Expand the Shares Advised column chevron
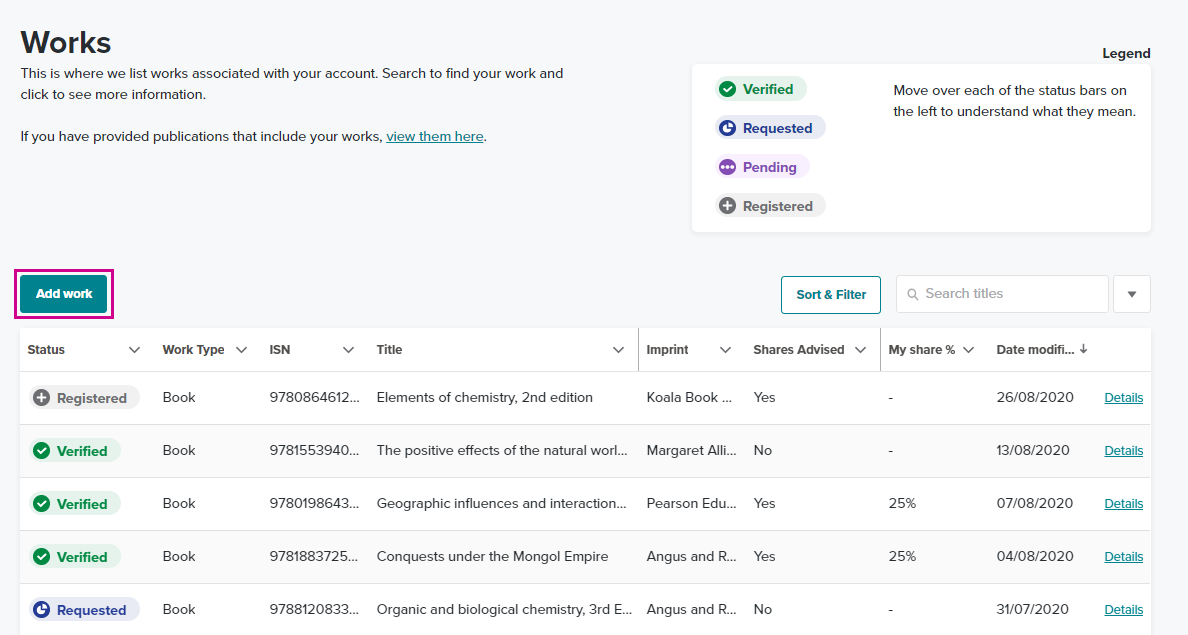The height and width of the screenshot is (635, 1188). pyautogui.click(x=860, y=350)
